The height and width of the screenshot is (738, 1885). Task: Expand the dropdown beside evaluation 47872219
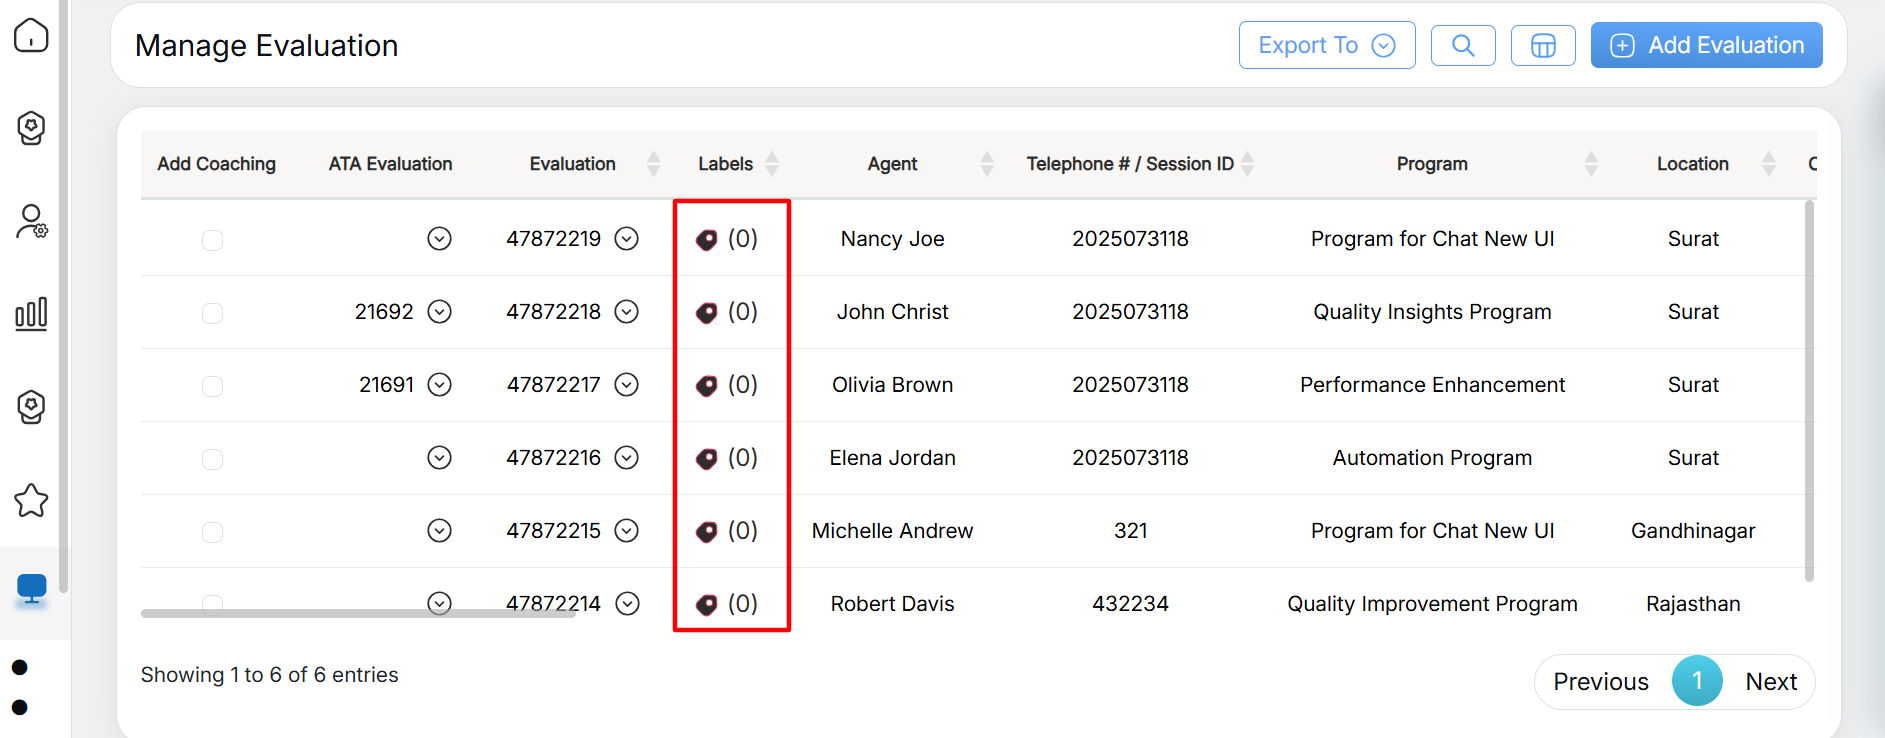pos(627,238)
